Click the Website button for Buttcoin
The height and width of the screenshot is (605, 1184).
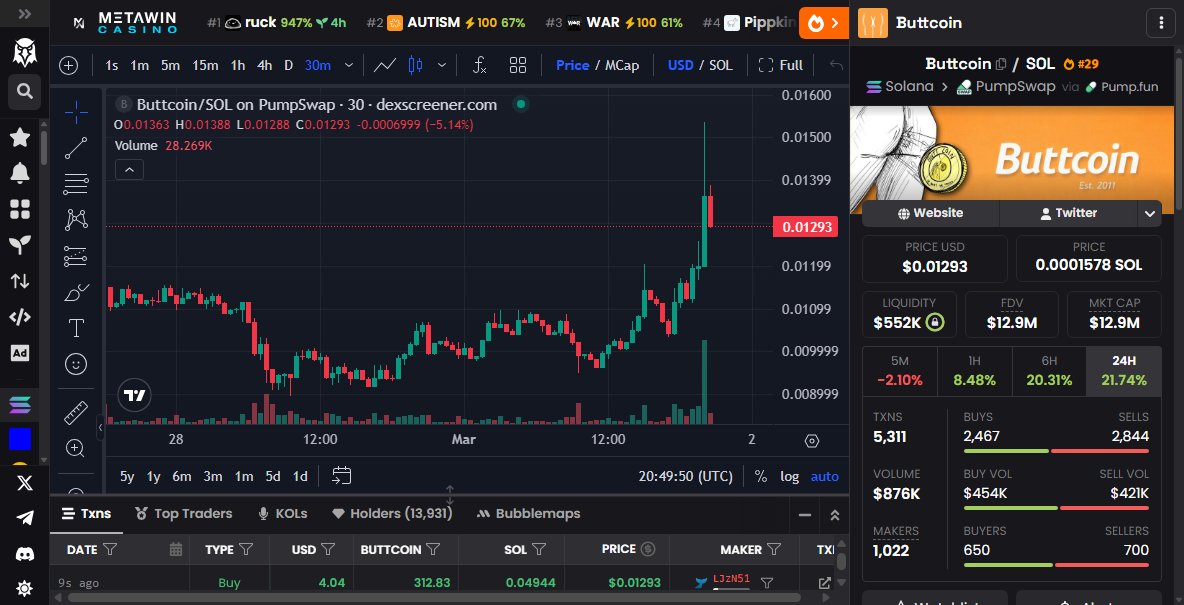coord(930,213)
